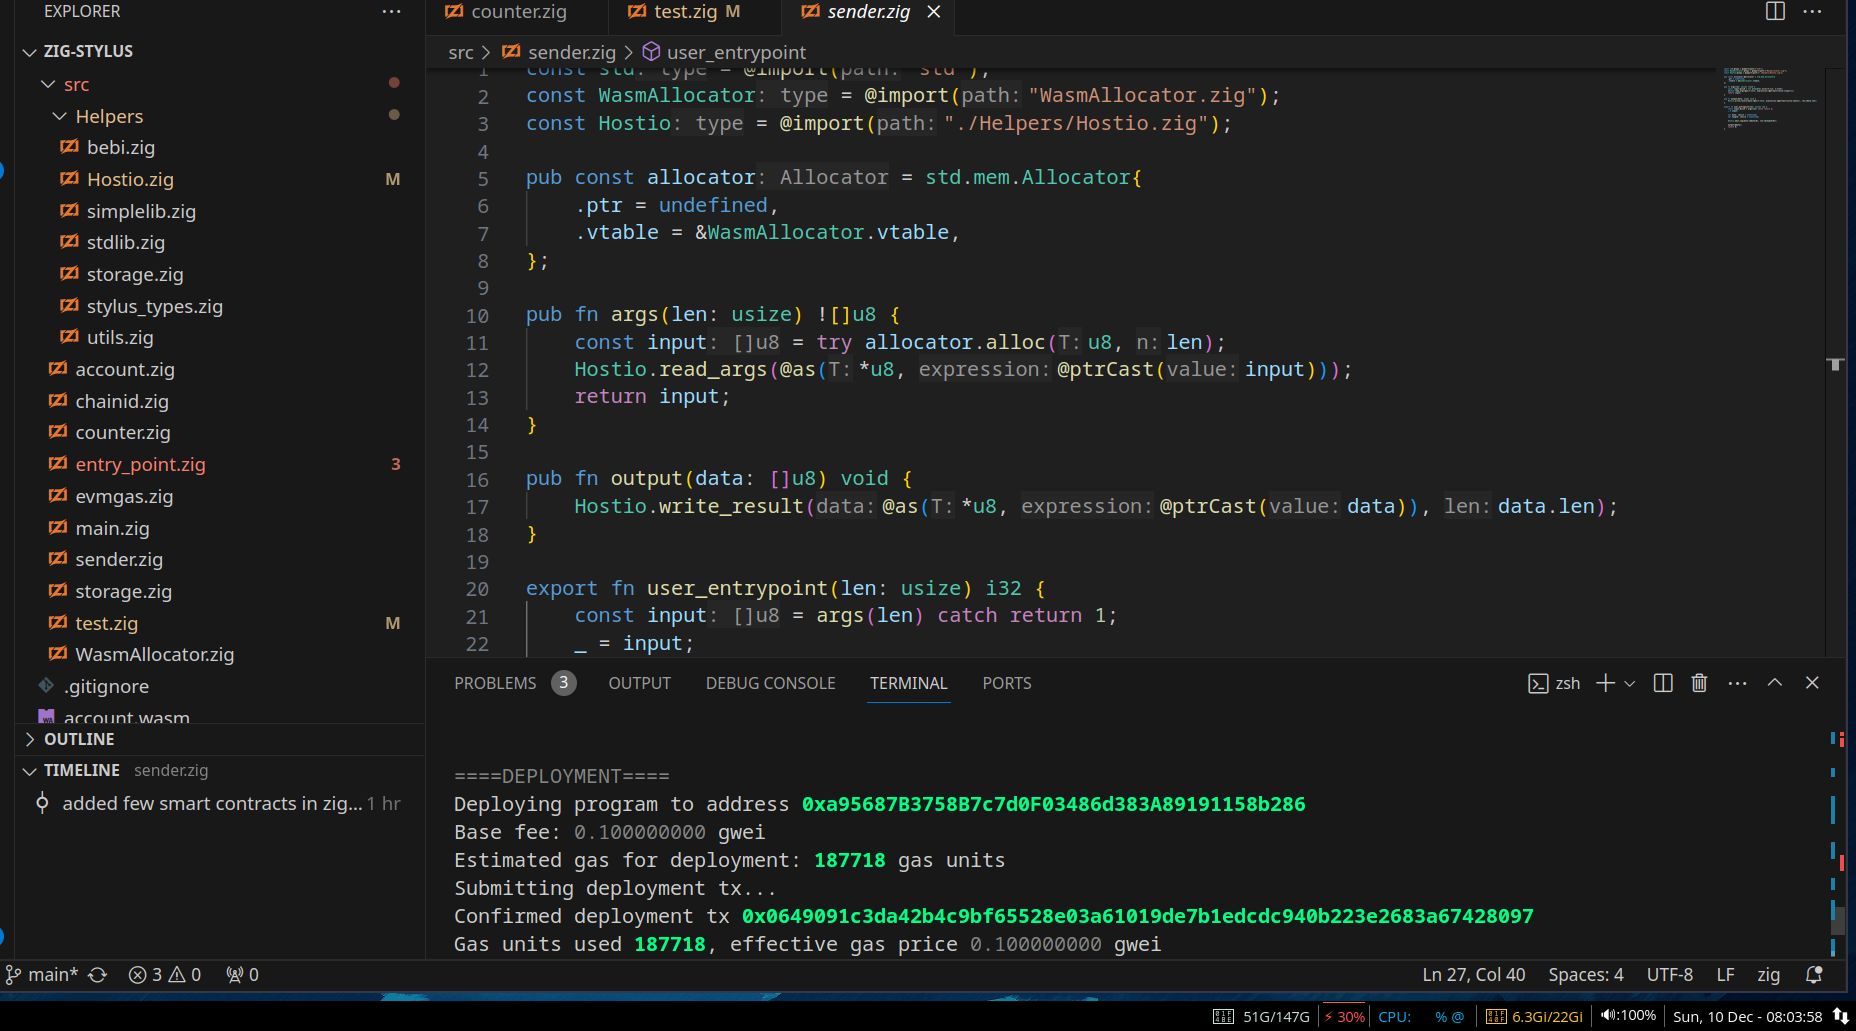Go to line via Ln 27, Col 40
This screenshot has width=1856, height=1031.
pos(1474,974)
